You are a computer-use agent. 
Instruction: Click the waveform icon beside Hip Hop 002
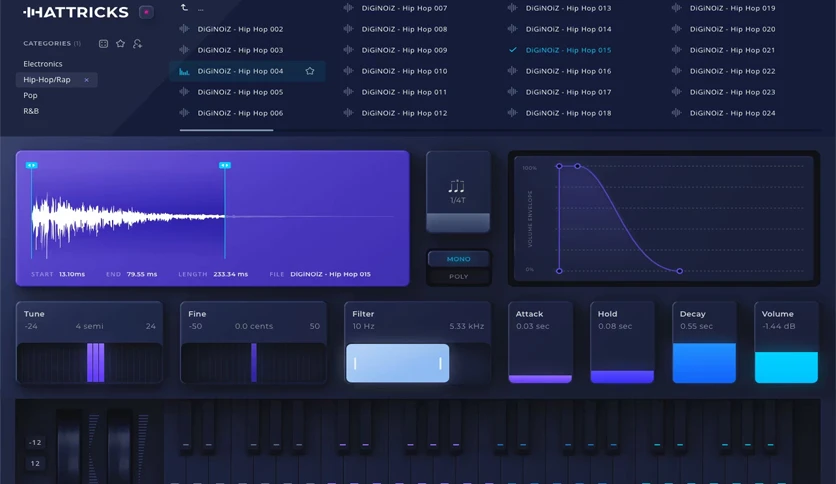184,29
